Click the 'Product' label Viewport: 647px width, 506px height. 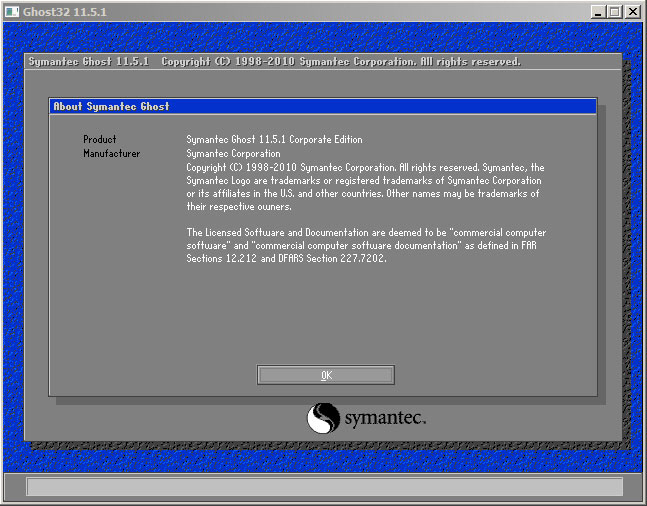[x=99, y=140]
